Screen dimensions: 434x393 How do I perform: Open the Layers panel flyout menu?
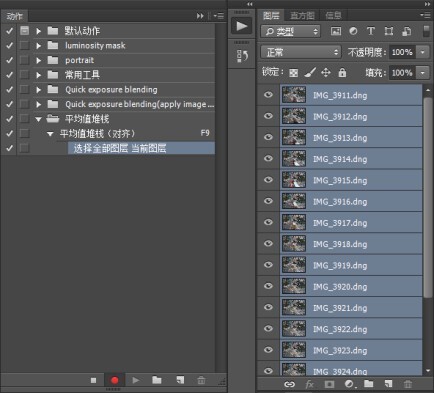tap(425, 15)
